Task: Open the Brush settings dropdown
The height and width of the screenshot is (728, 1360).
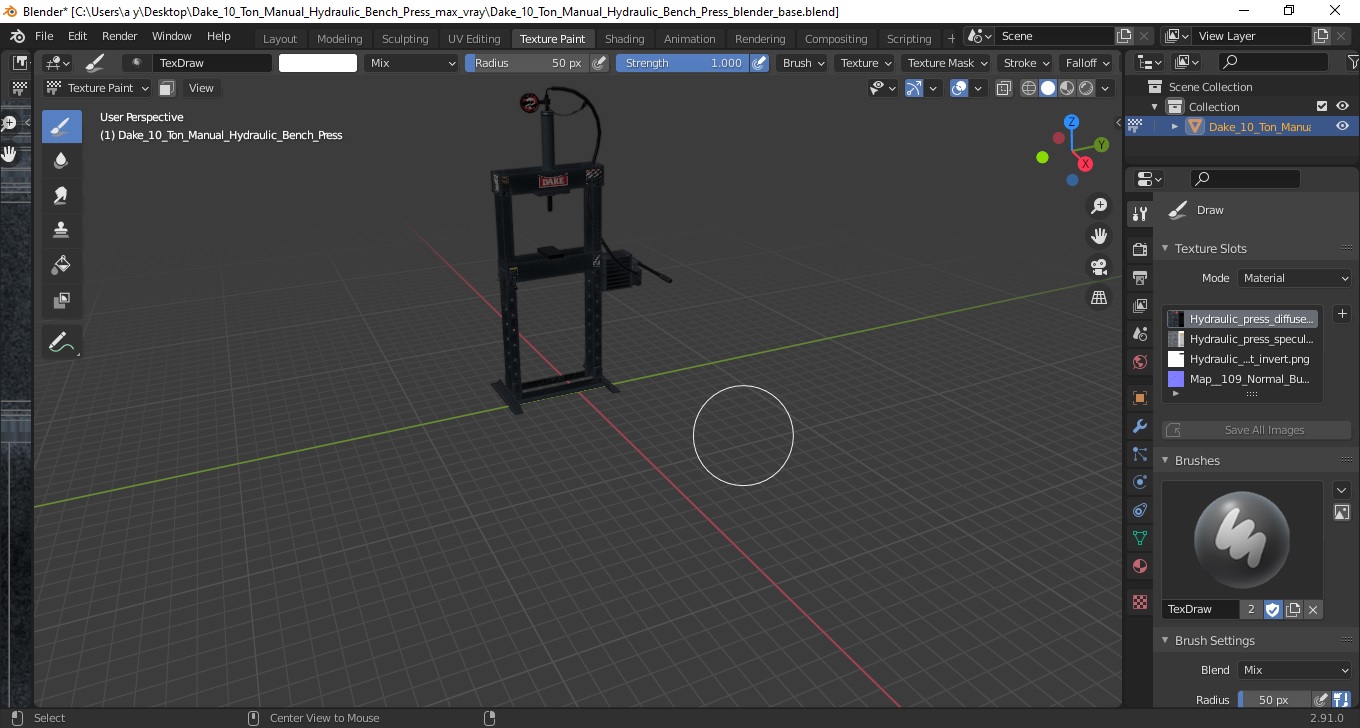Action: (x=803, y=63)
